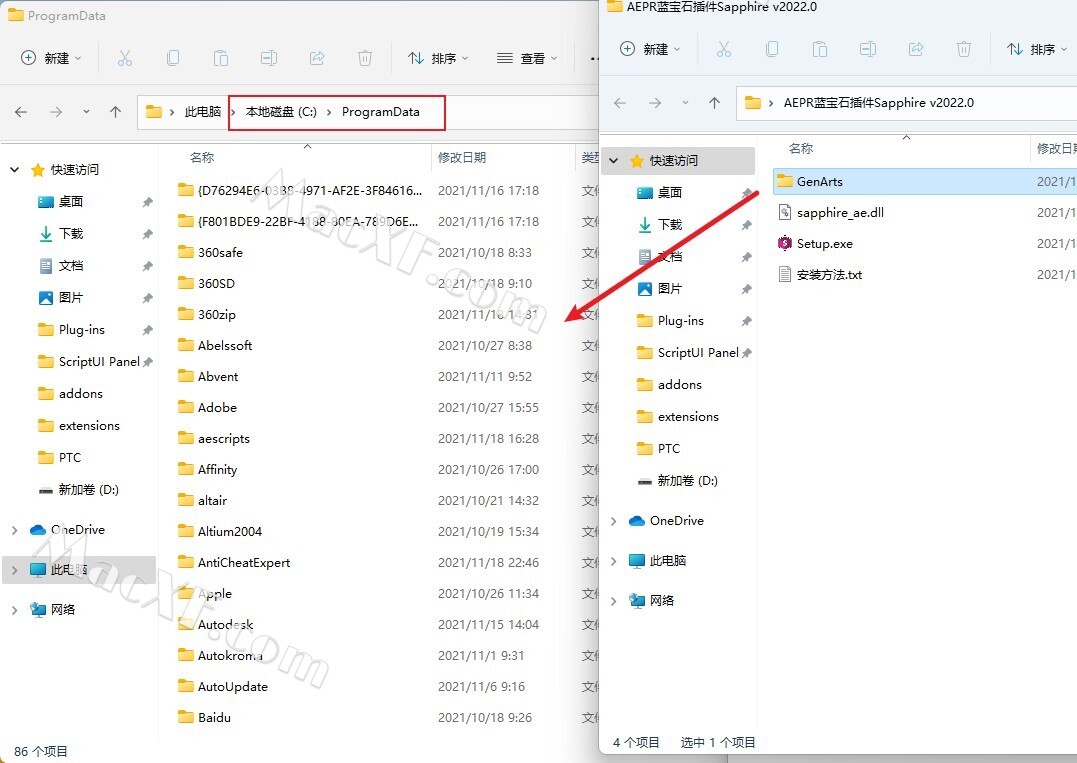Screen dimensions: 1077x763
Task: Click the paste icon in Sapphire window
Action: (x=819, y=49)
